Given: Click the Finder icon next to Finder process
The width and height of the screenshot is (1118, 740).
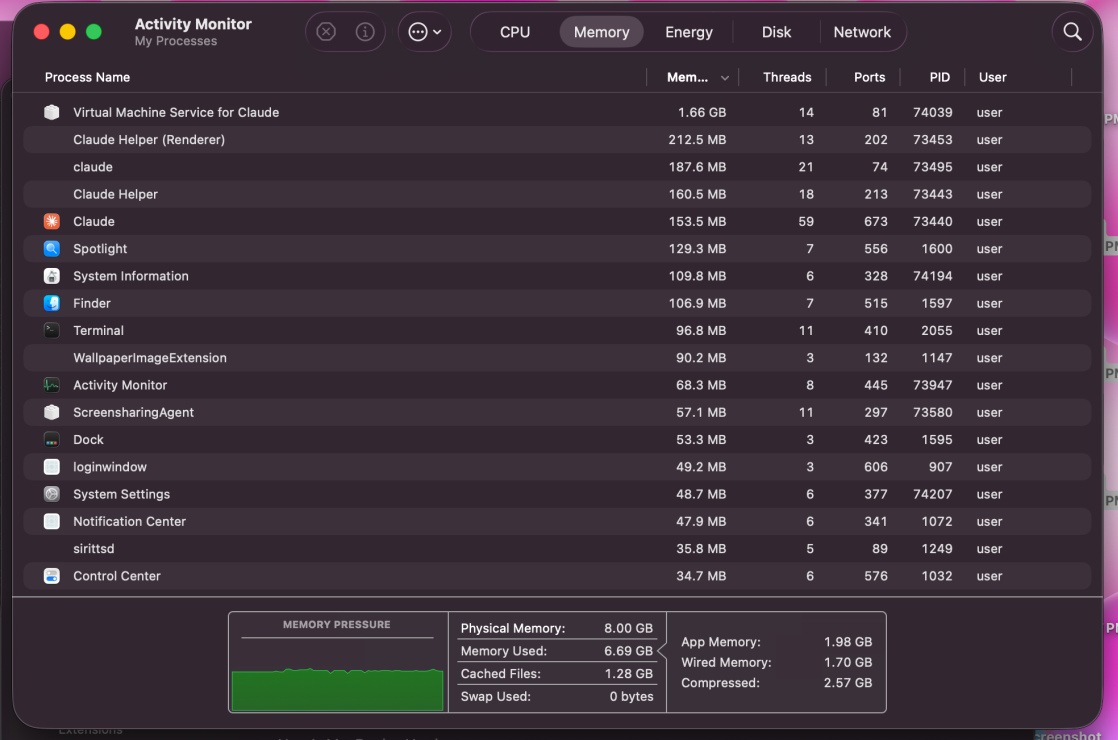Looking at the screenshot, I should click(51, 303).
